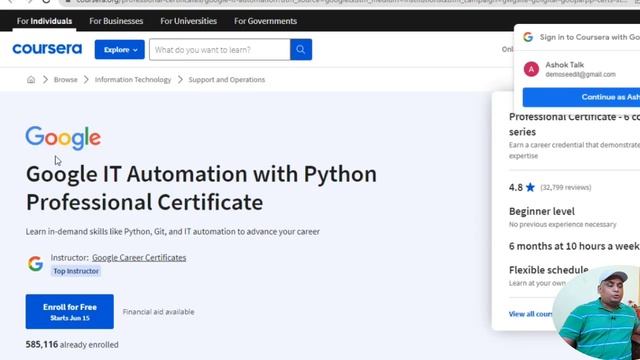The width and height of the screenshot is (640, 360).
Task: Click the magnifier search button
Action: tap(301, 49)
